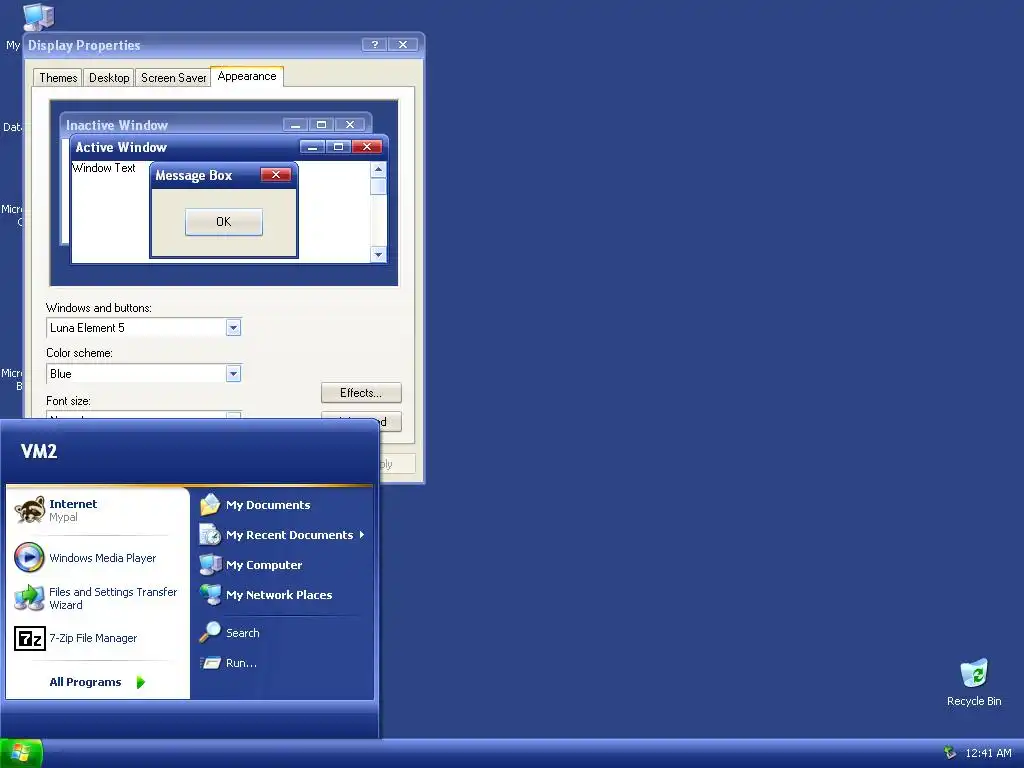Click the My Computer desktop icon at top
This screenshot has height=768, width=1024.
point(38,17)
